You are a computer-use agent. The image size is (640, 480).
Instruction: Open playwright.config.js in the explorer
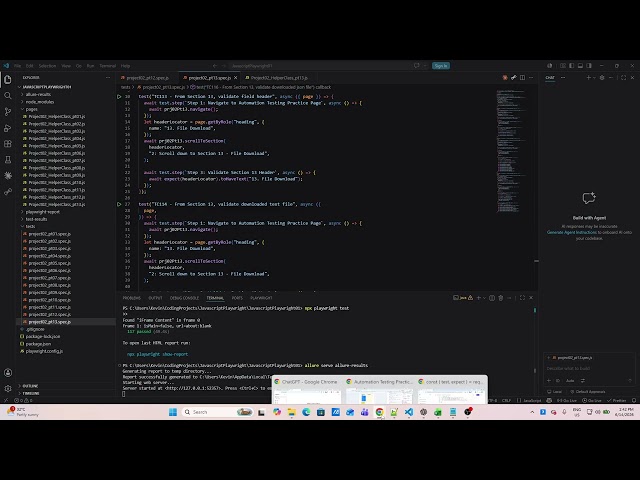(44, 351)
